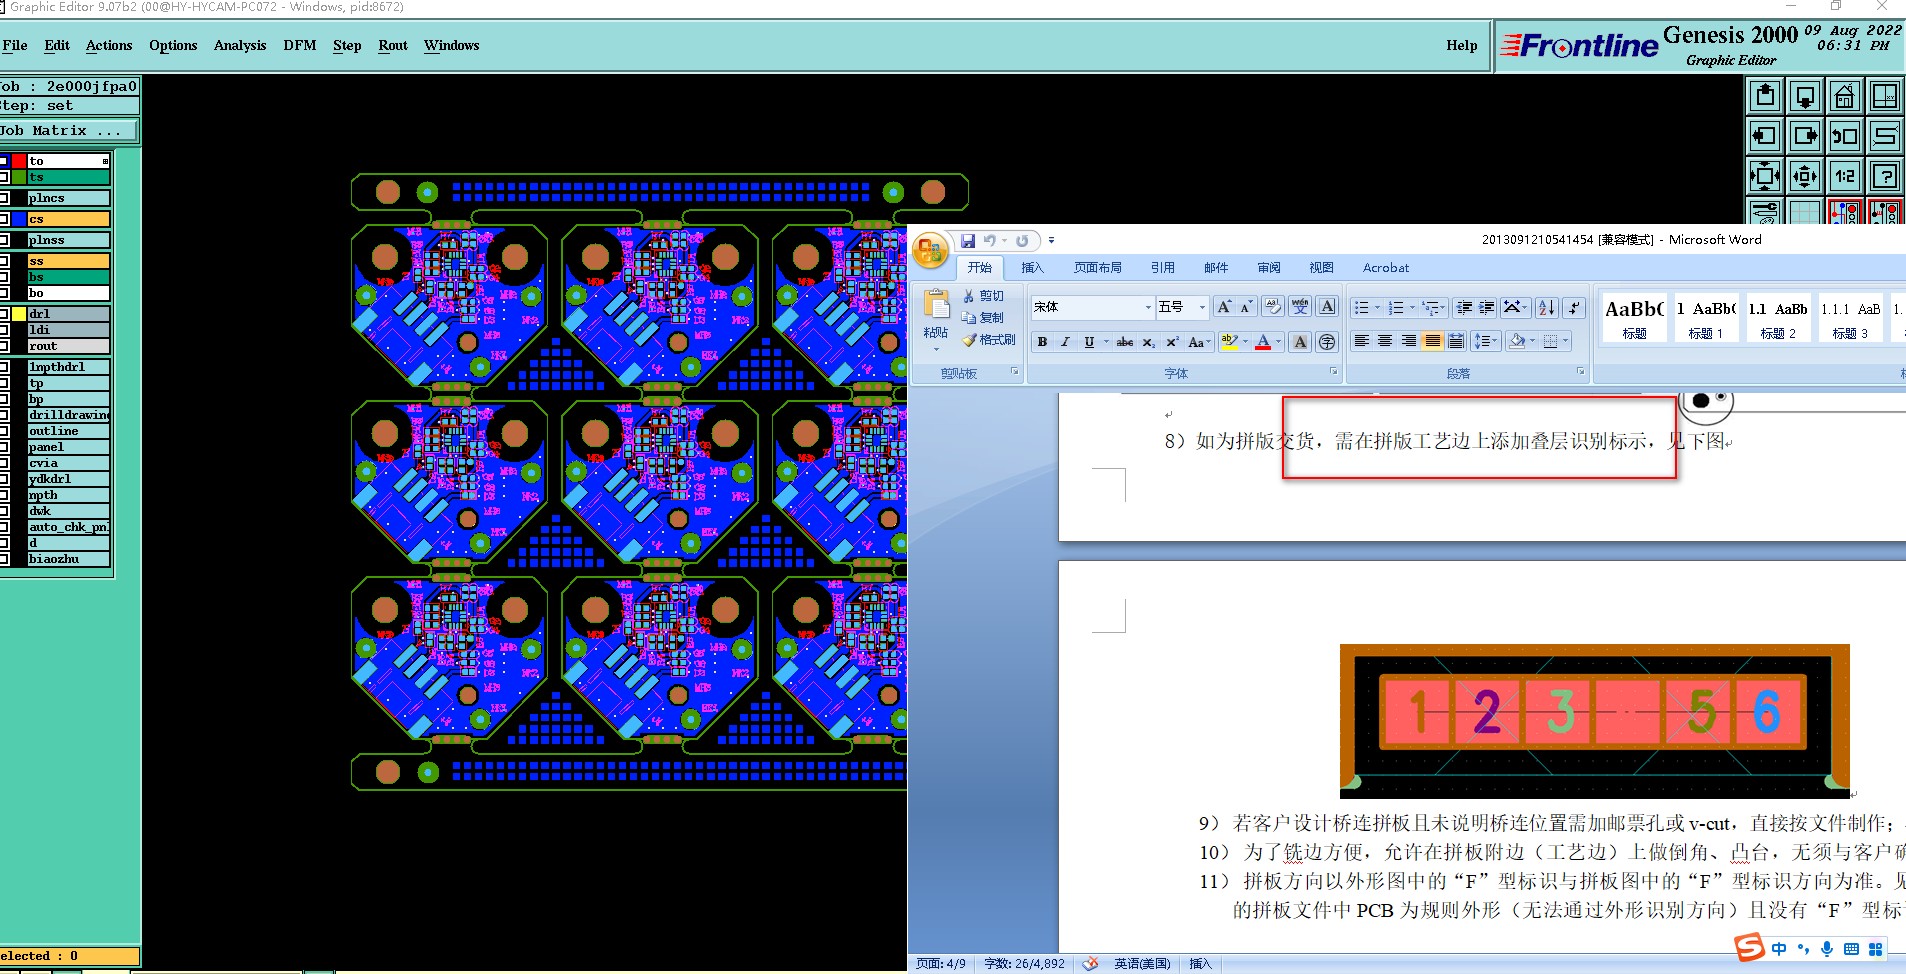The height and width of the screenshot is (974, 1906).
Task: Click the 页面: 4/9 page indicator
Action: (941, 964)
